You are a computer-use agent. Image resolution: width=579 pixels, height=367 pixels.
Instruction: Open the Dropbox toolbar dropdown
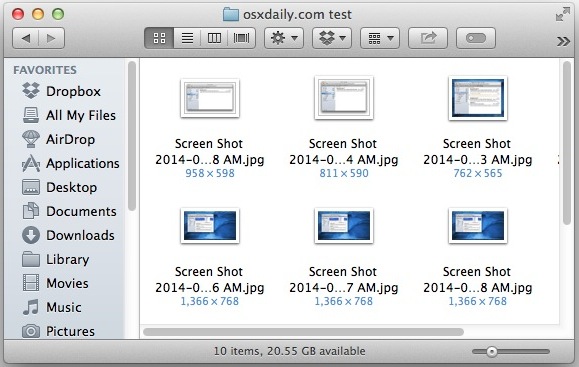pos(332,38)
